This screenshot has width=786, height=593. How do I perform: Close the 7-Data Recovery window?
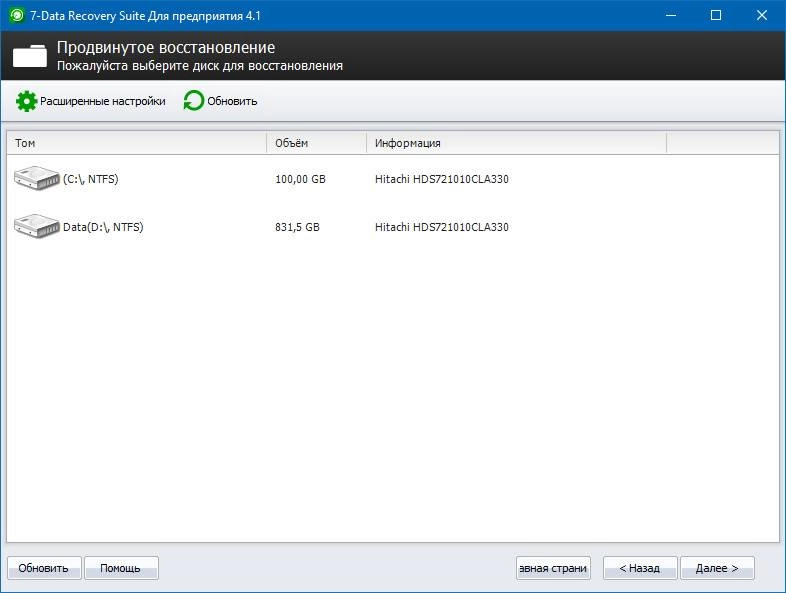click(761, 16)
